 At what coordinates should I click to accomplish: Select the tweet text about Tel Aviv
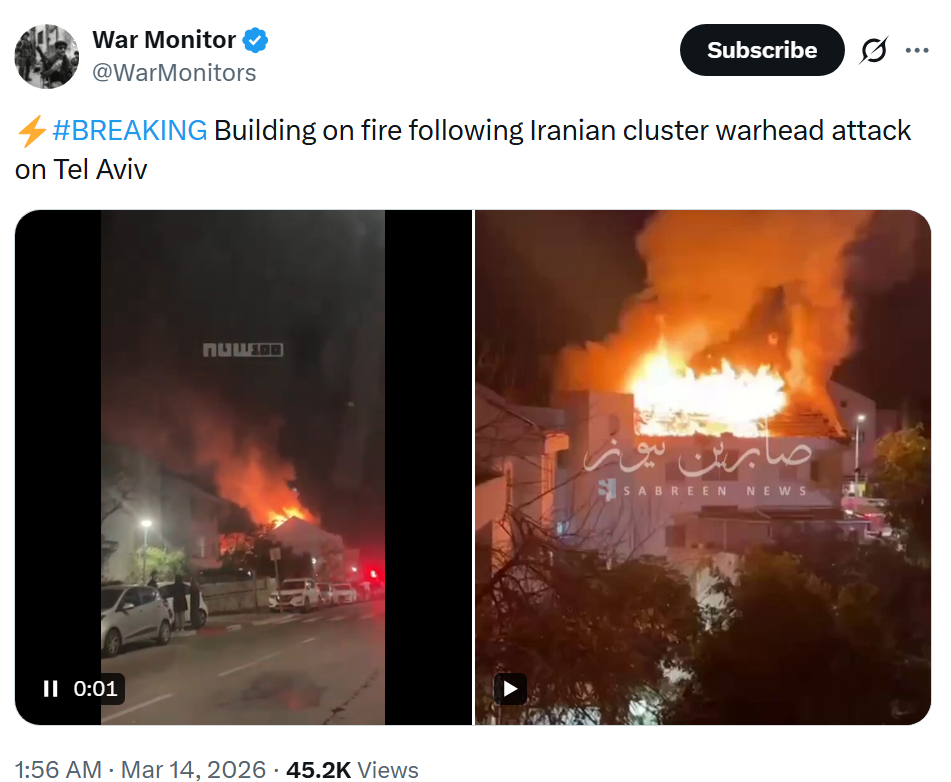463,150
